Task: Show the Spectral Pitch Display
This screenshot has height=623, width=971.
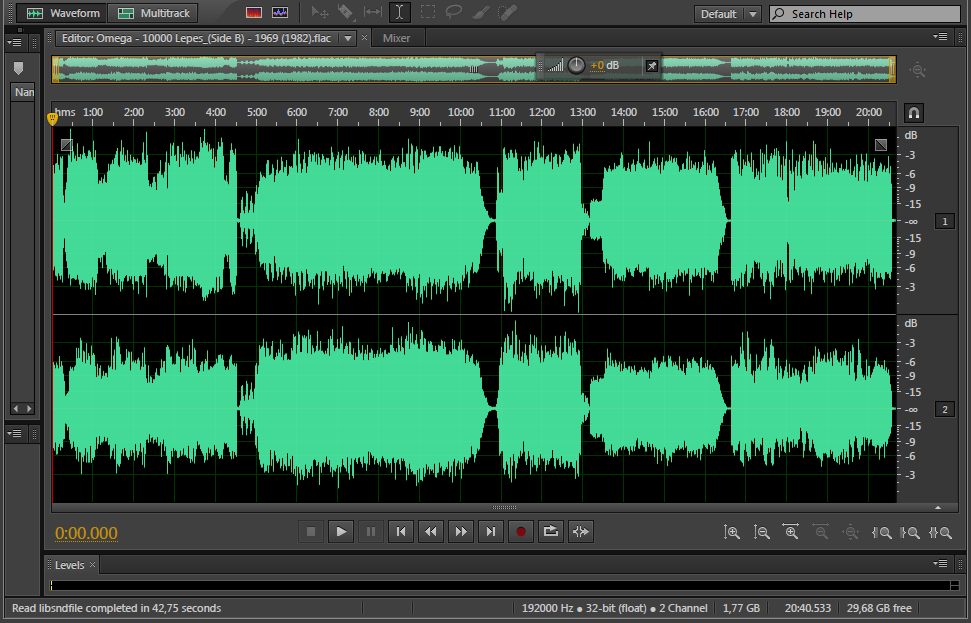Action: [280, 12]
